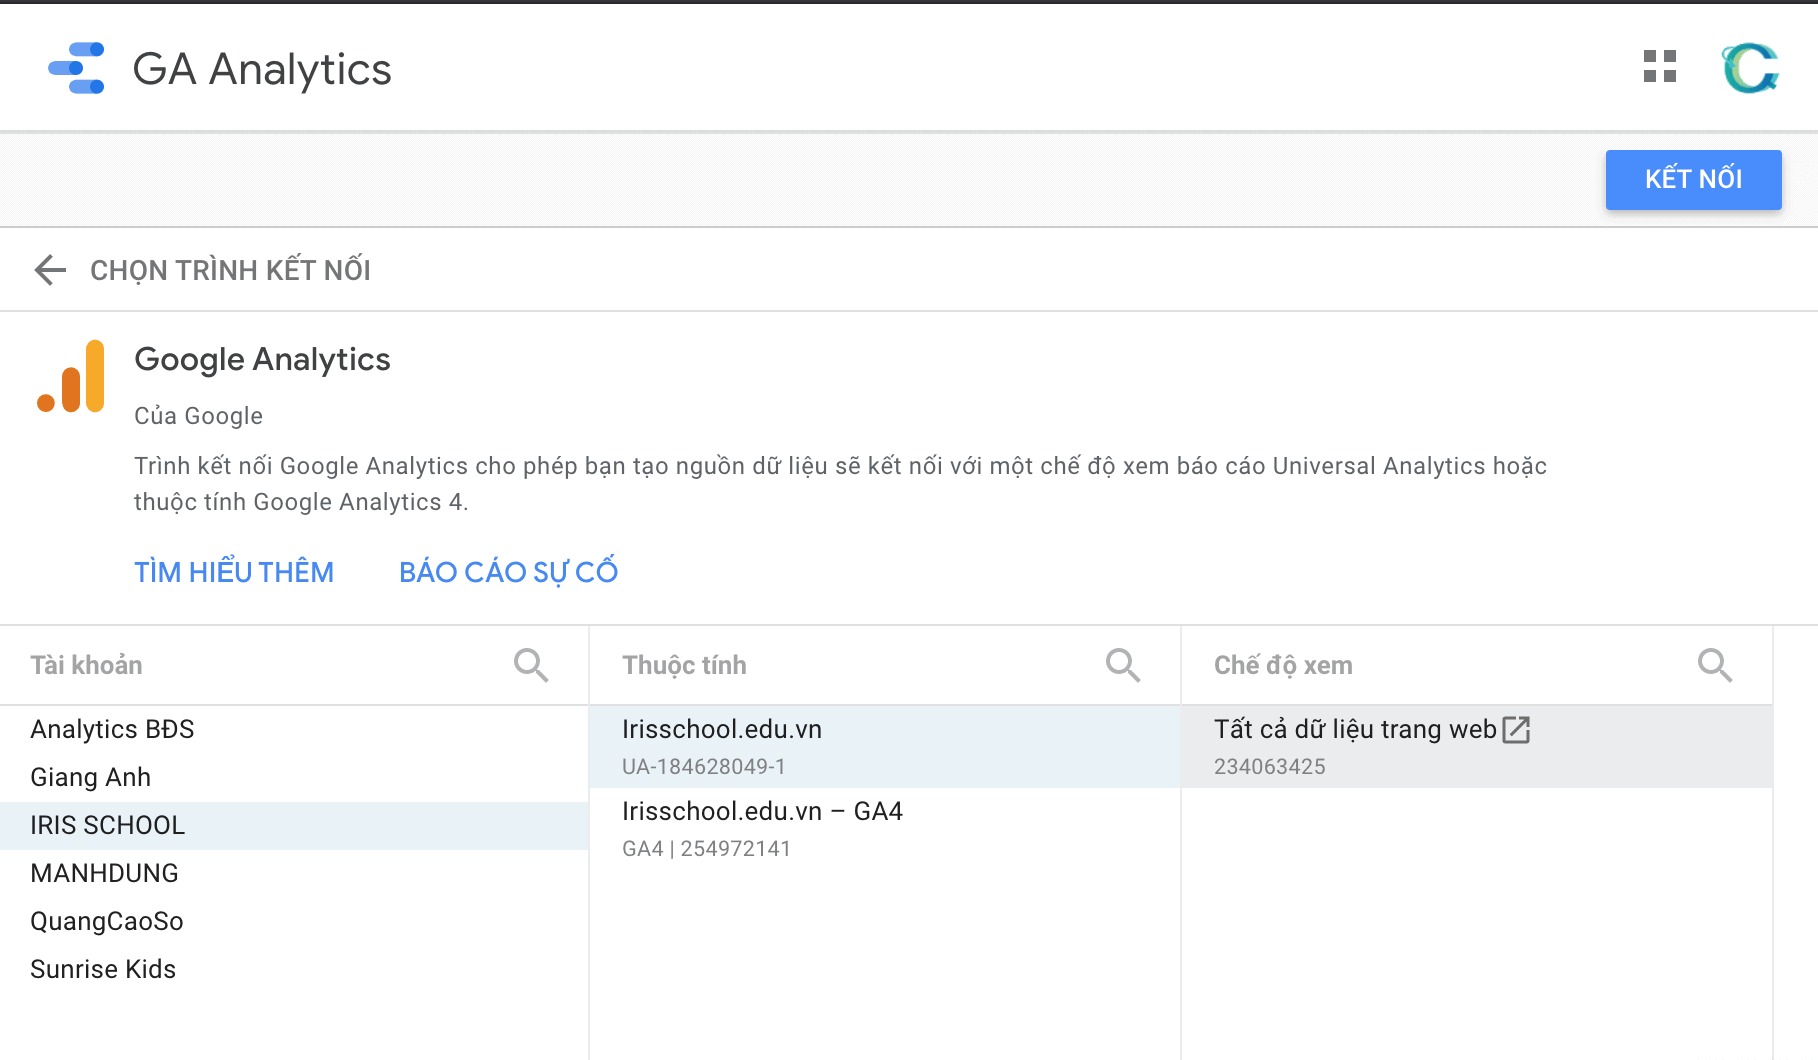Select the QuangCaoSo account
1818x1060 pixels.
tap(294, 921)
